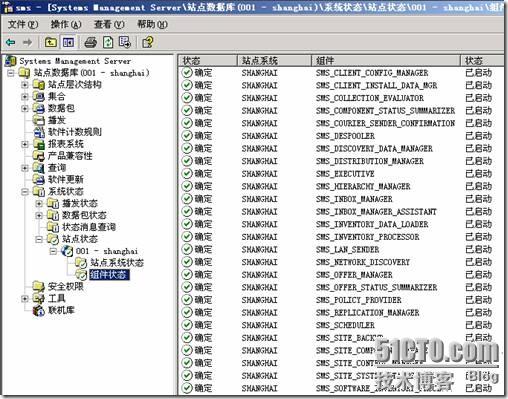Select the SMS_POLICY_PROVIDER row

coord(341,300)
